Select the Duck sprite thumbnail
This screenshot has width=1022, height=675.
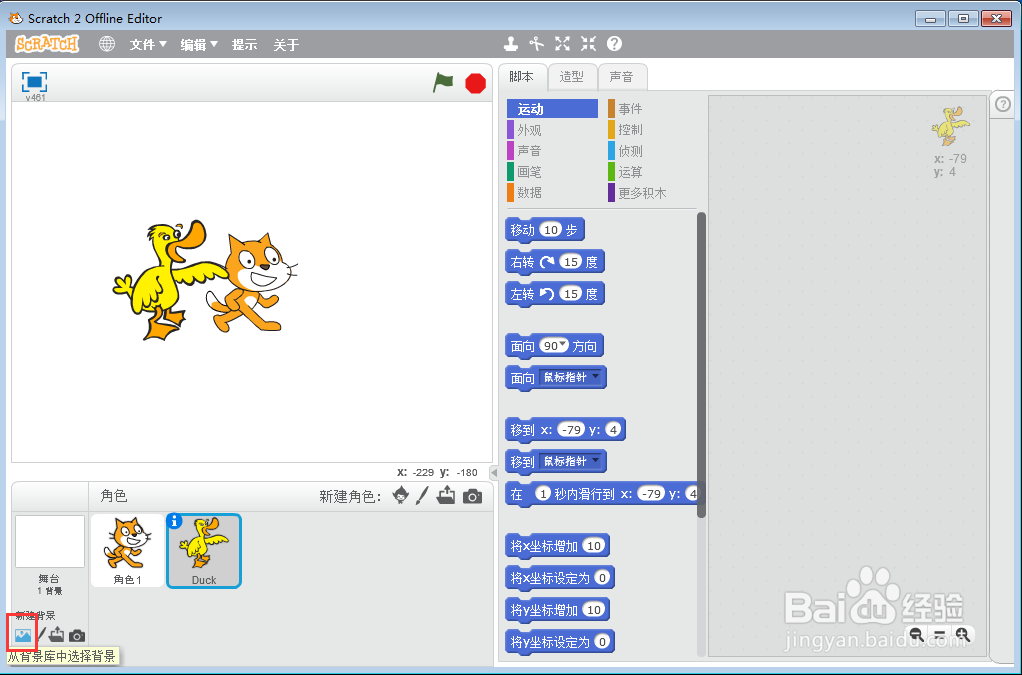(x=204, y=551)
